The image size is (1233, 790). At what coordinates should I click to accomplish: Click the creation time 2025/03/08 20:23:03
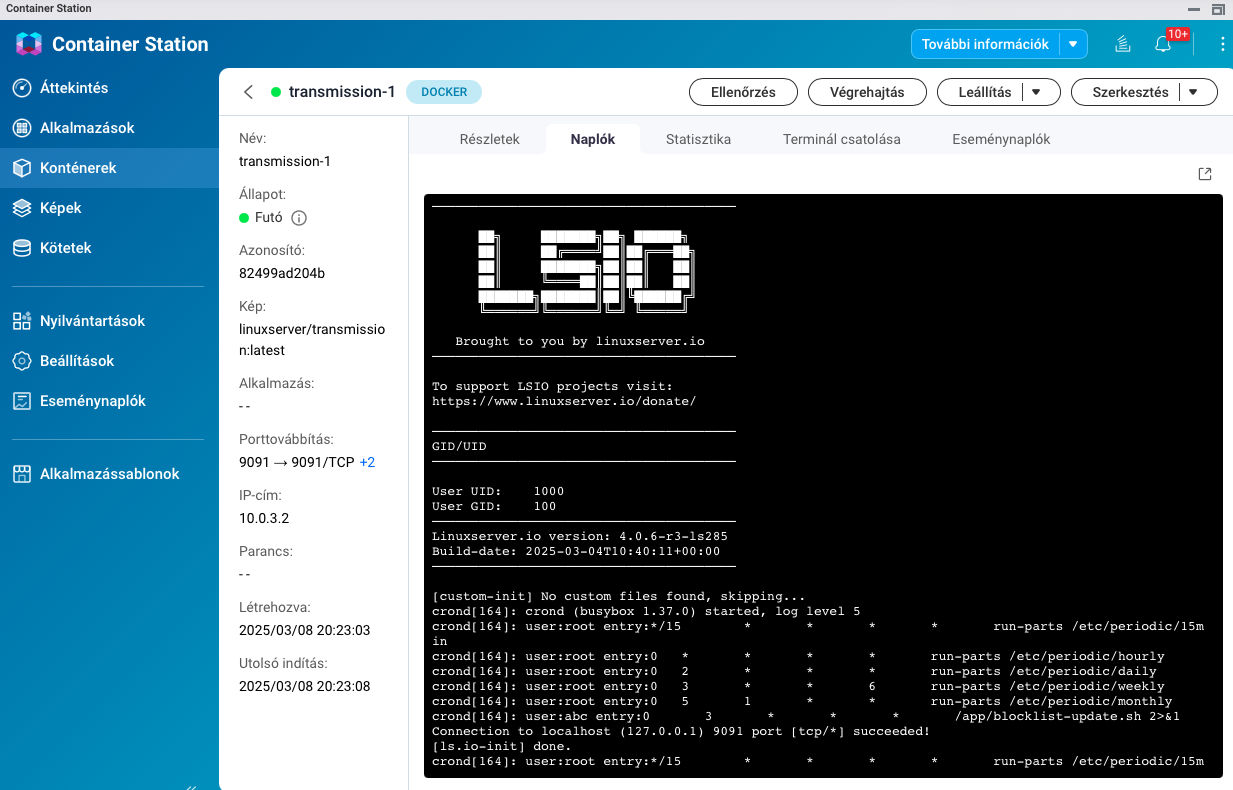click(x=305, y=630)
